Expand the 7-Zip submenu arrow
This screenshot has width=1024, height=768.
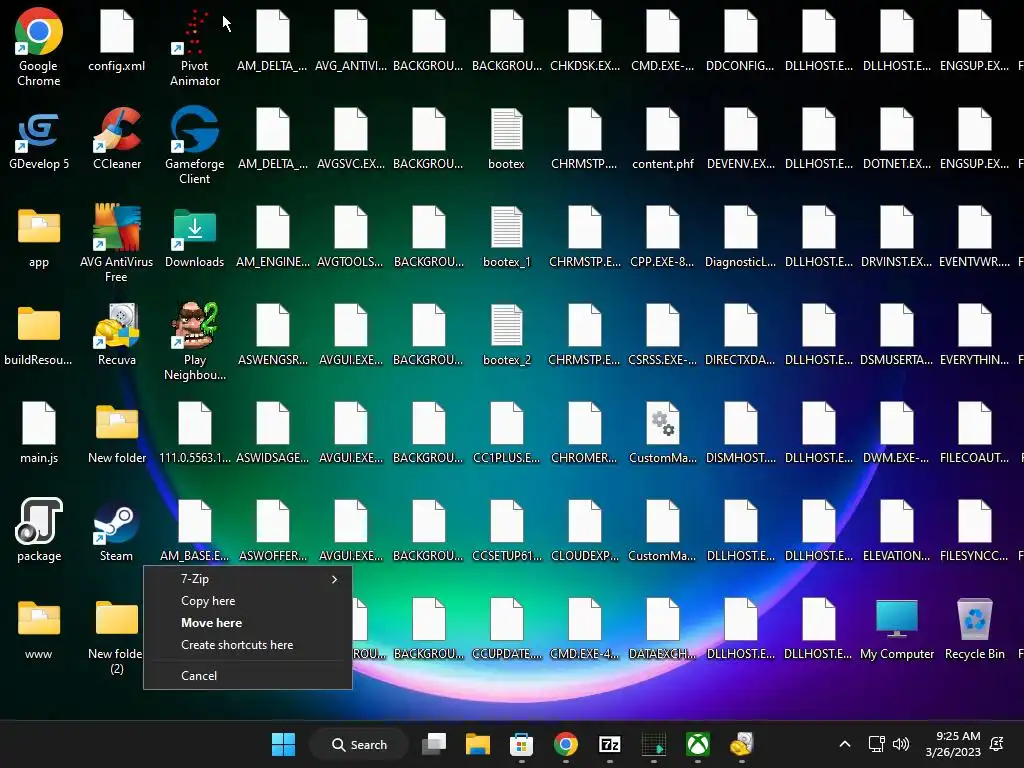point(334,579)
